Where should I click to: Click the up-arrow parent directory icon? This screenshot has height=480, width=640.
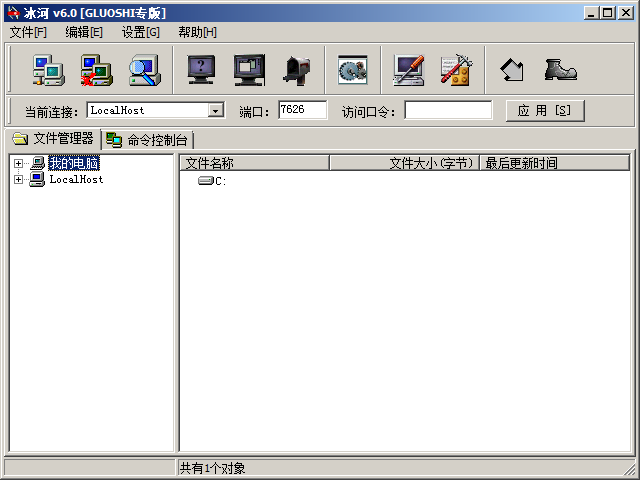pos(512,70)
